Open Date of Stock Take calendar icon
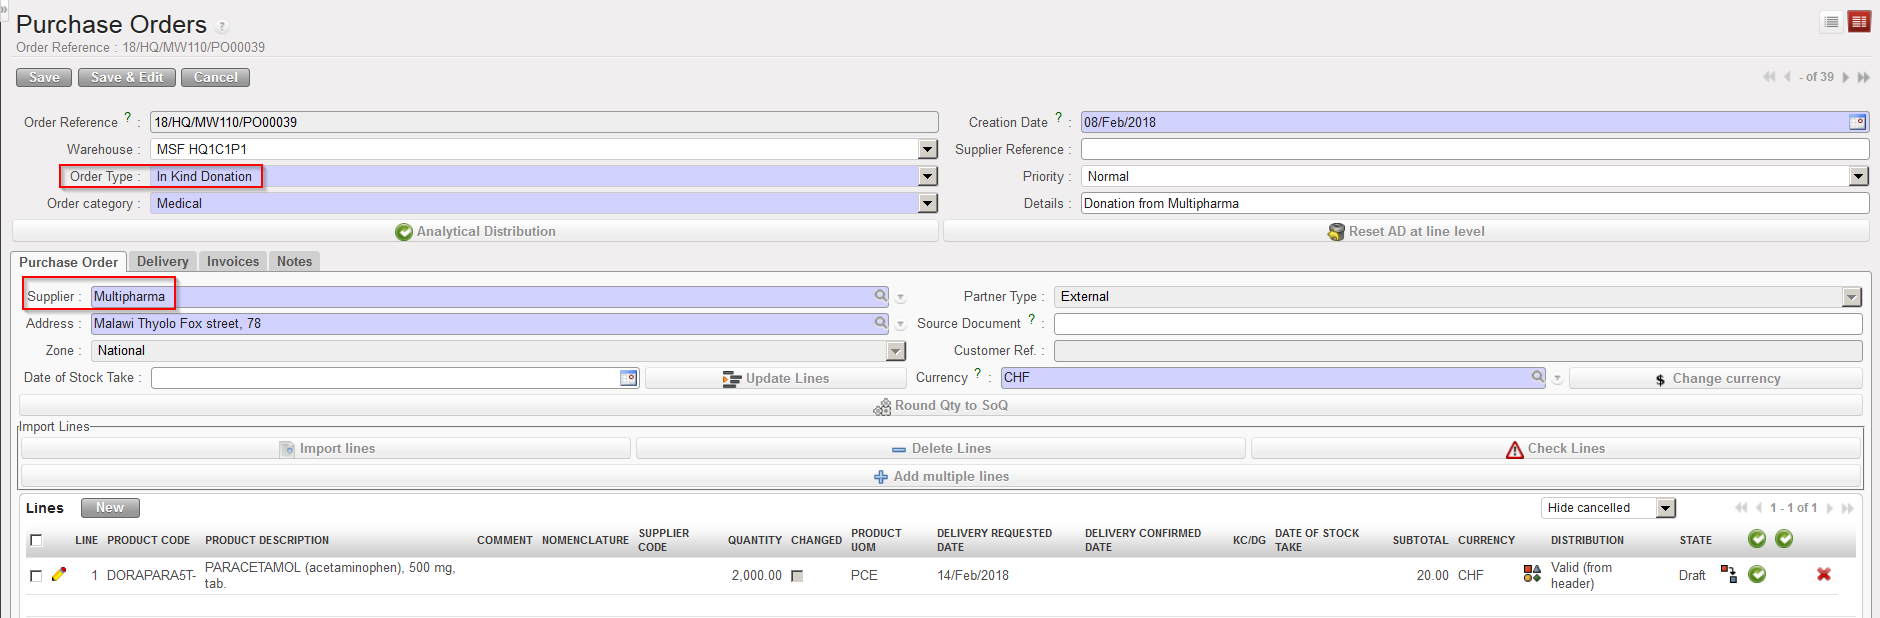The height and width of the screenshot is (618, 1880). click(x=628, y=378)
